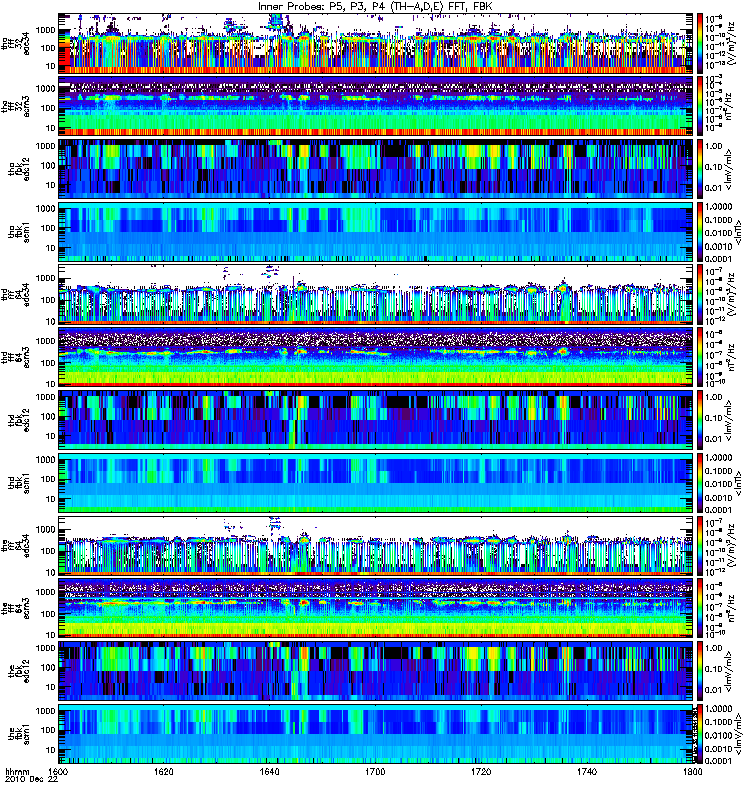This screenshot has width=750, height=800.
Task: Click the y-axis label of the first tha panel
Action: pos(15,44)
